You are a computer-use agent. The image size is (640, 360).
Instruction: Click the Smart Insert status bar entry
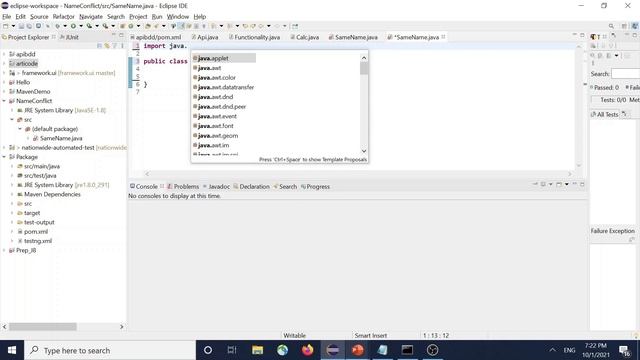tap(371, 336)
